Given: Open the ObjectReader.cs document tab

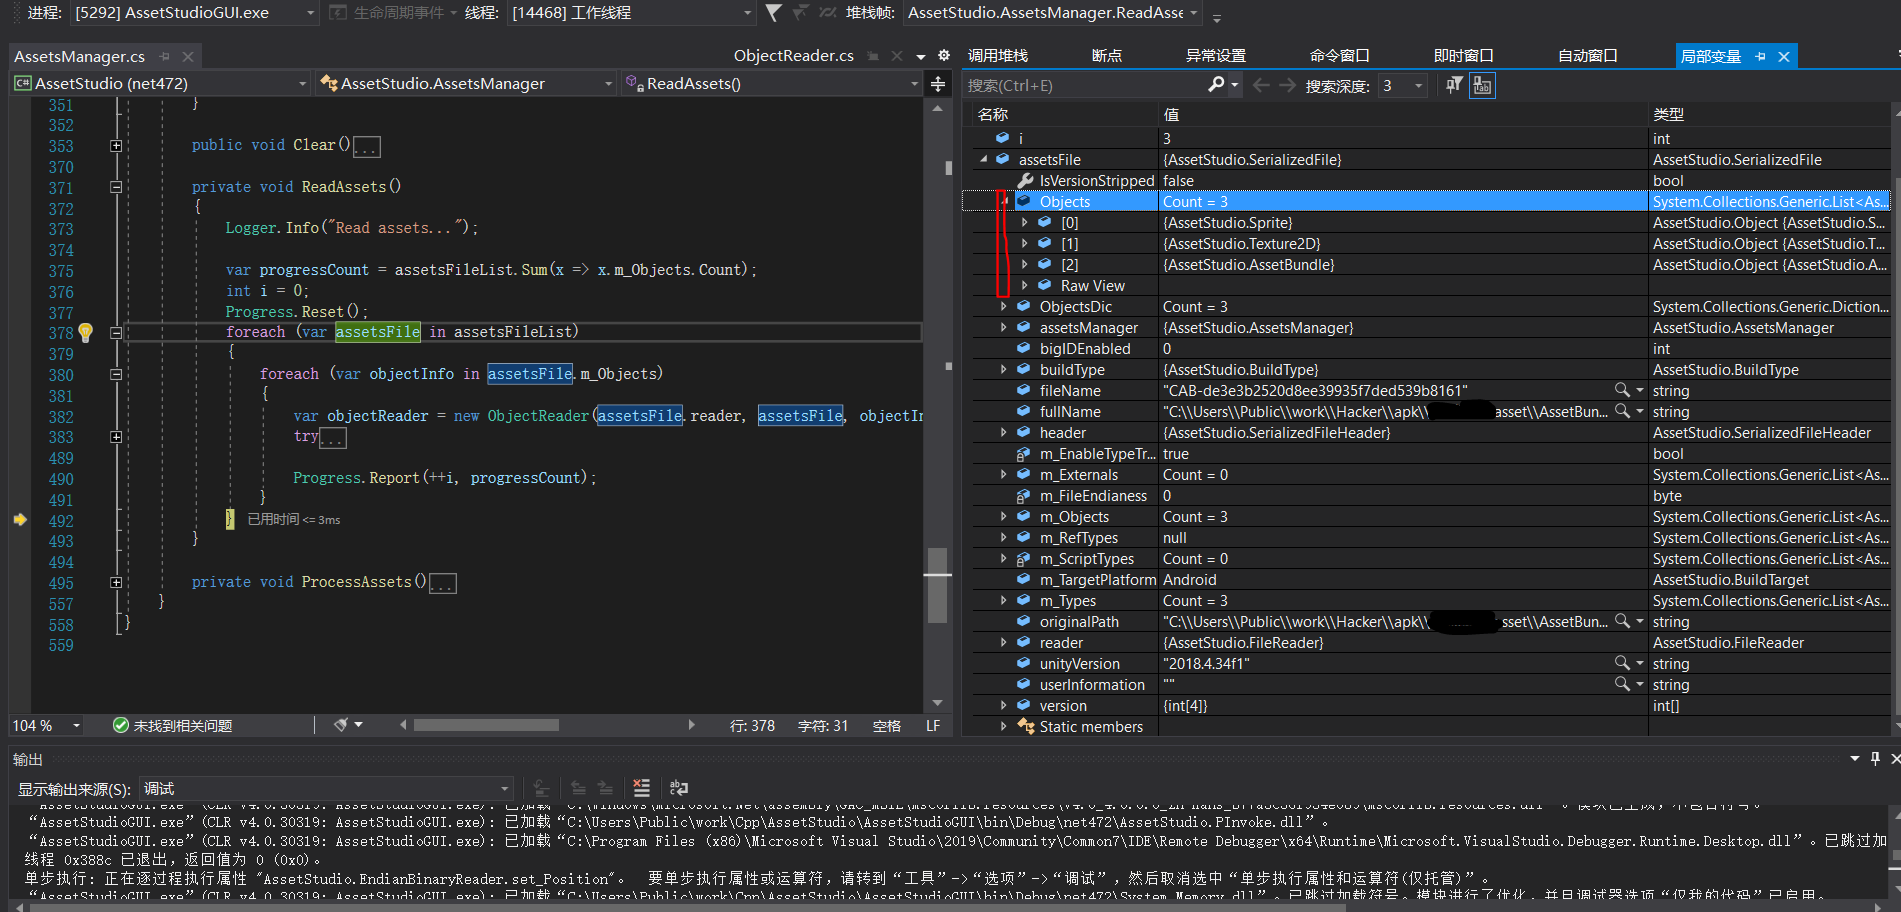Looking at the screenshot, I should (x=793, y=56).
